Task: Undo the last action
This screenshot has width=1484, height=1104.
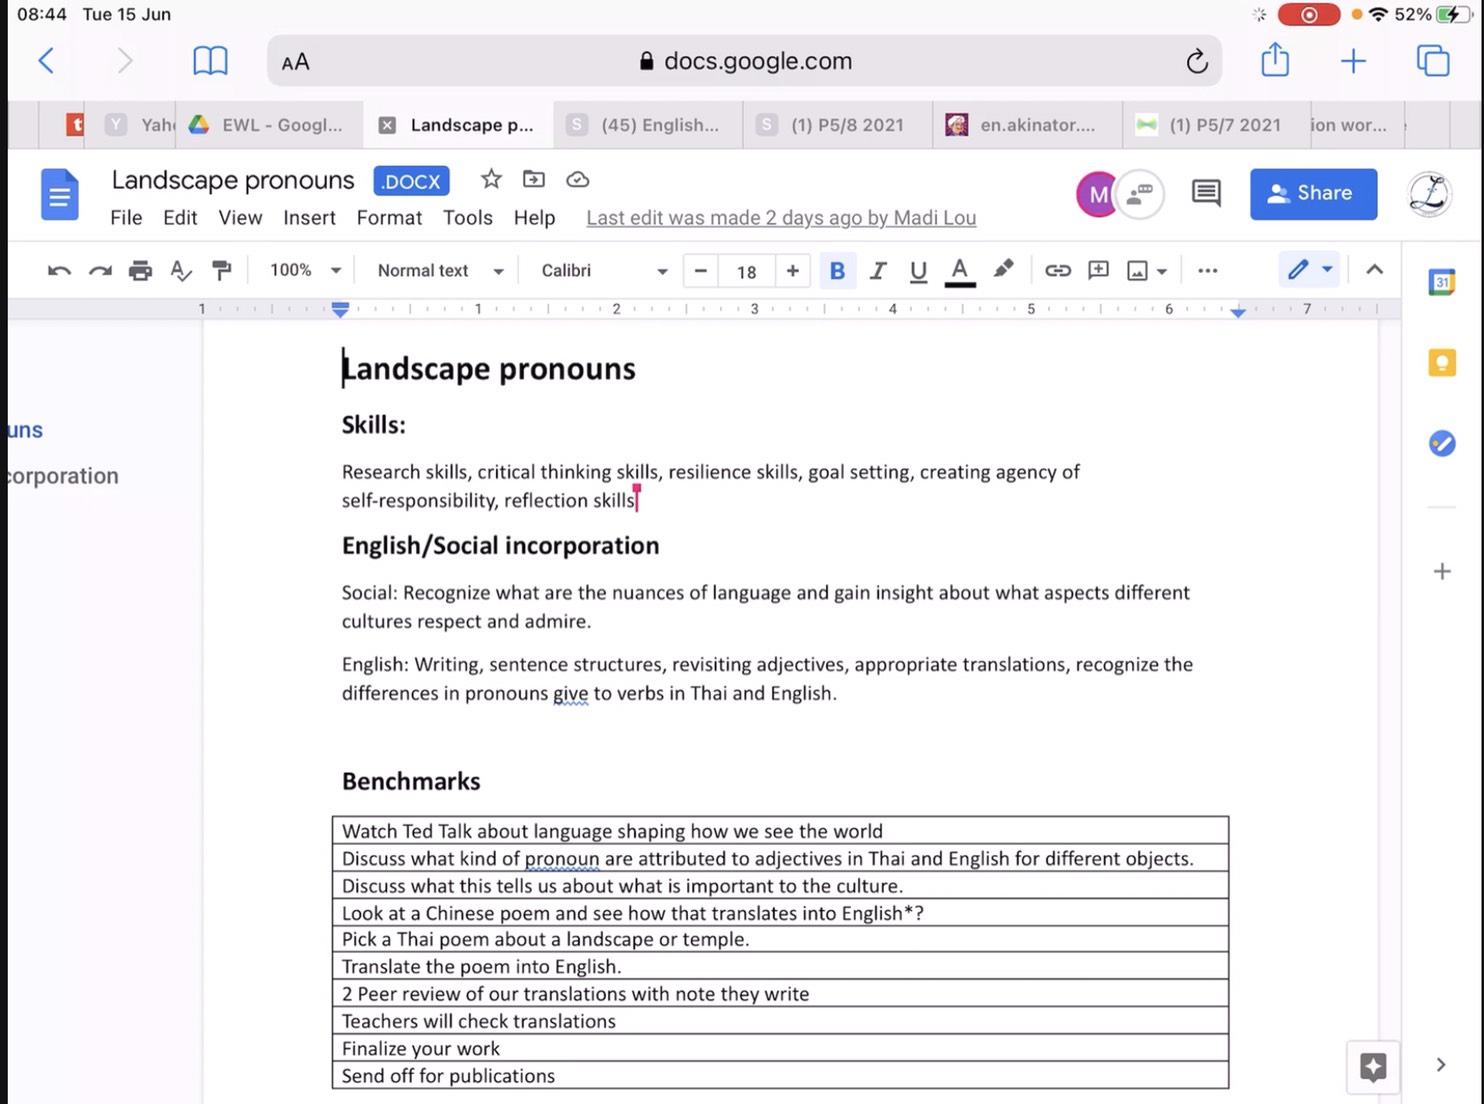Action: (59, 271)
